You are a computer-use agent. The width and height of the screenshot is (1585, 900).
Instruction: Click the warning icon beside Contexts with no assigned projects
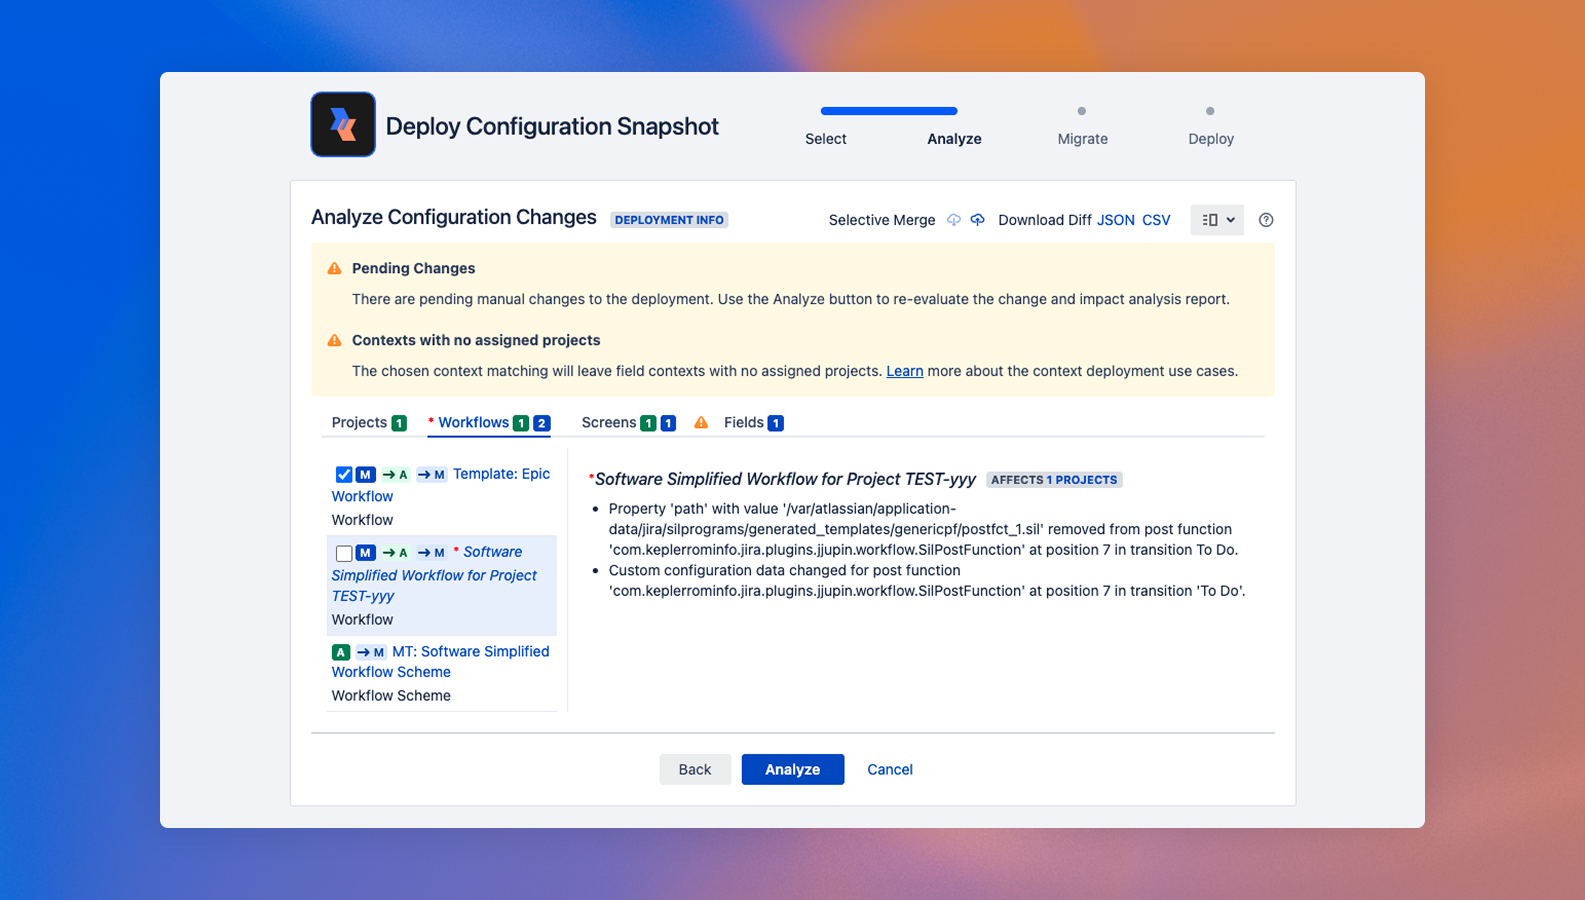pyautogui.click(x=335, y=341)
